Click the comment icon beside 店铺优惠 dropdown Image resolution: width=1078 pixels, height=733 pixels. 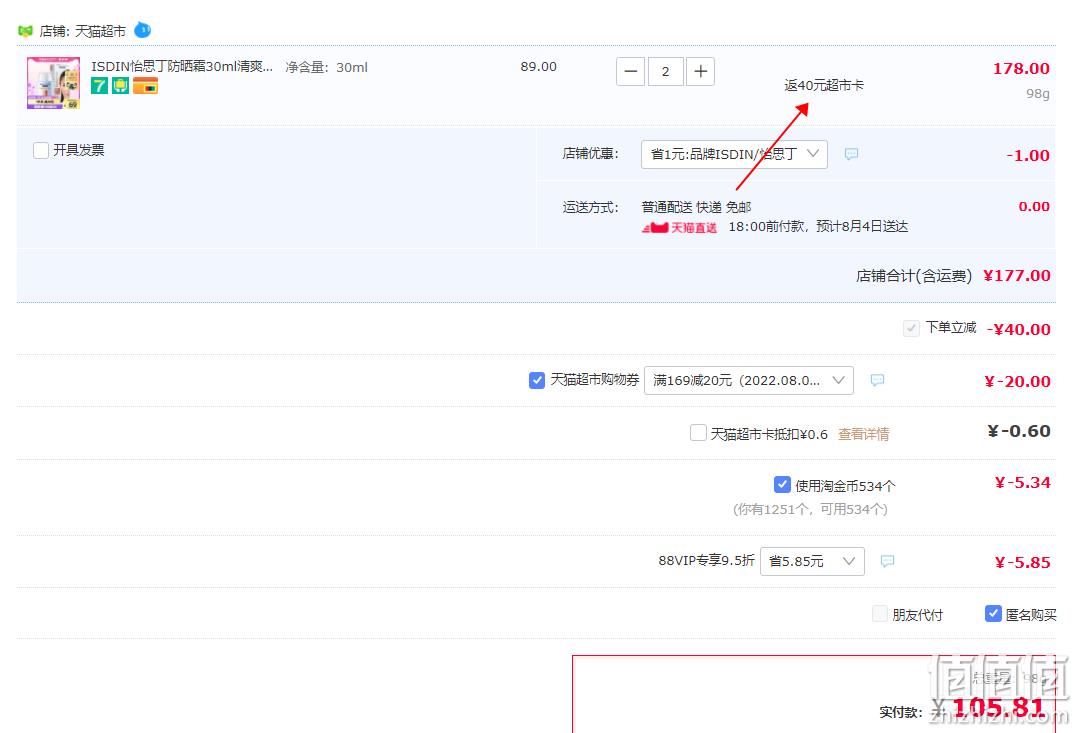pos(851,154)
